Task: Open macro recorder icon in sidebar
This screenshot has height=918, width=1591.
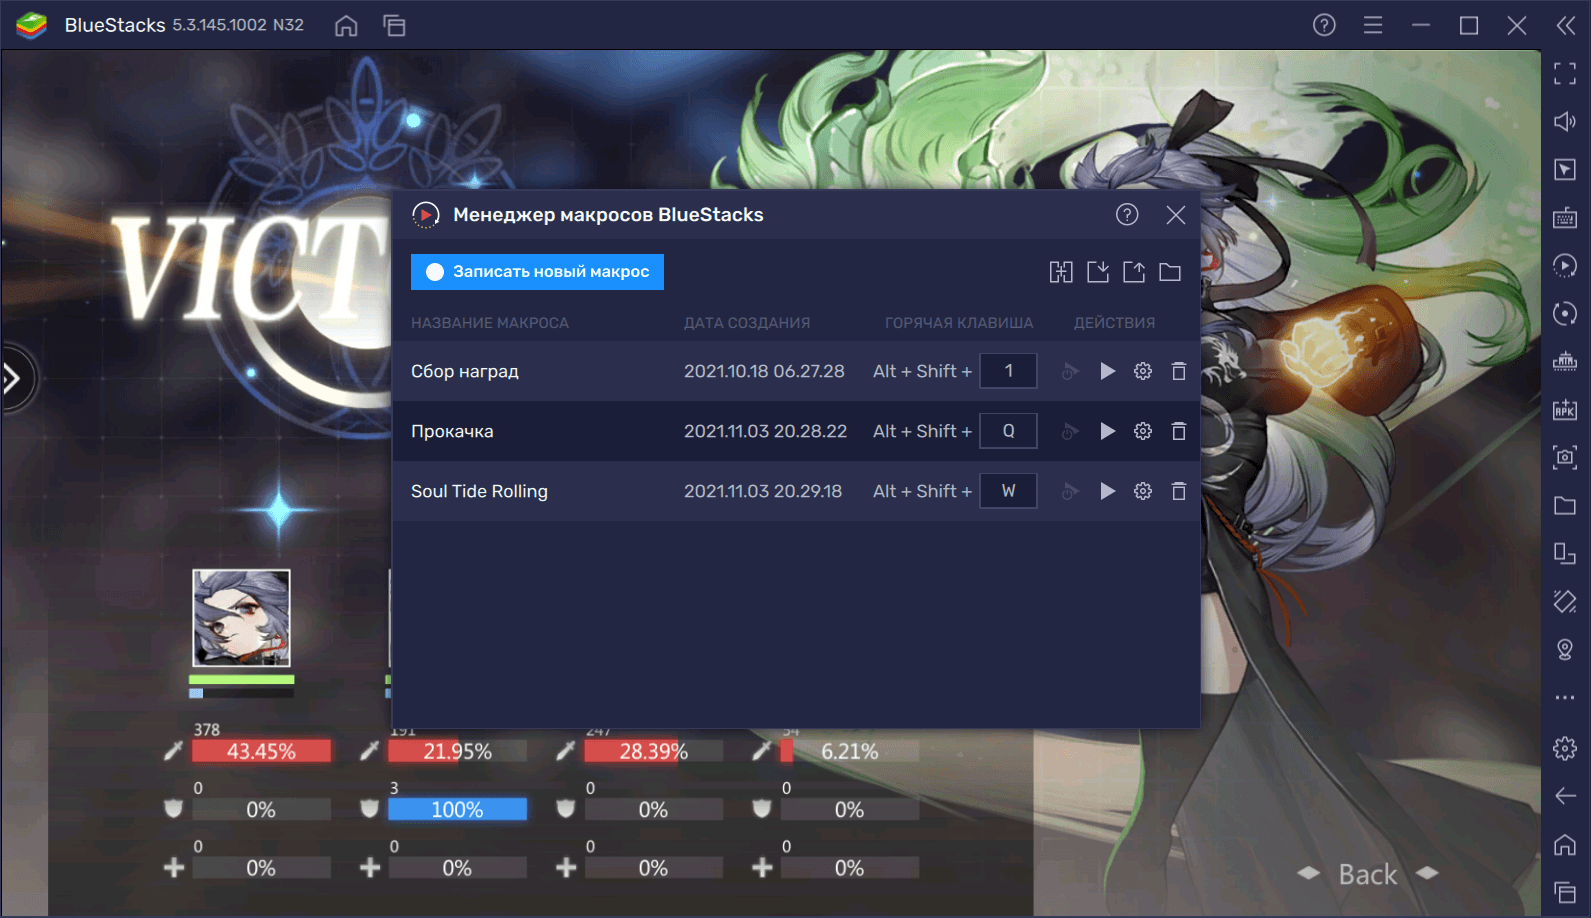Action: (x=1565, y=265)
